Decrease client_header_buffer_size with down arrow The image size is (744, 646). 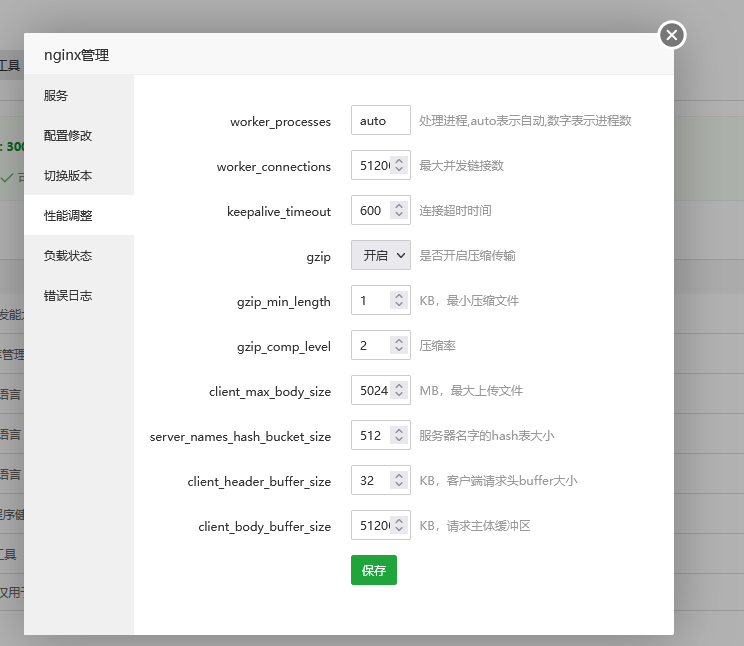pos(399,485)
